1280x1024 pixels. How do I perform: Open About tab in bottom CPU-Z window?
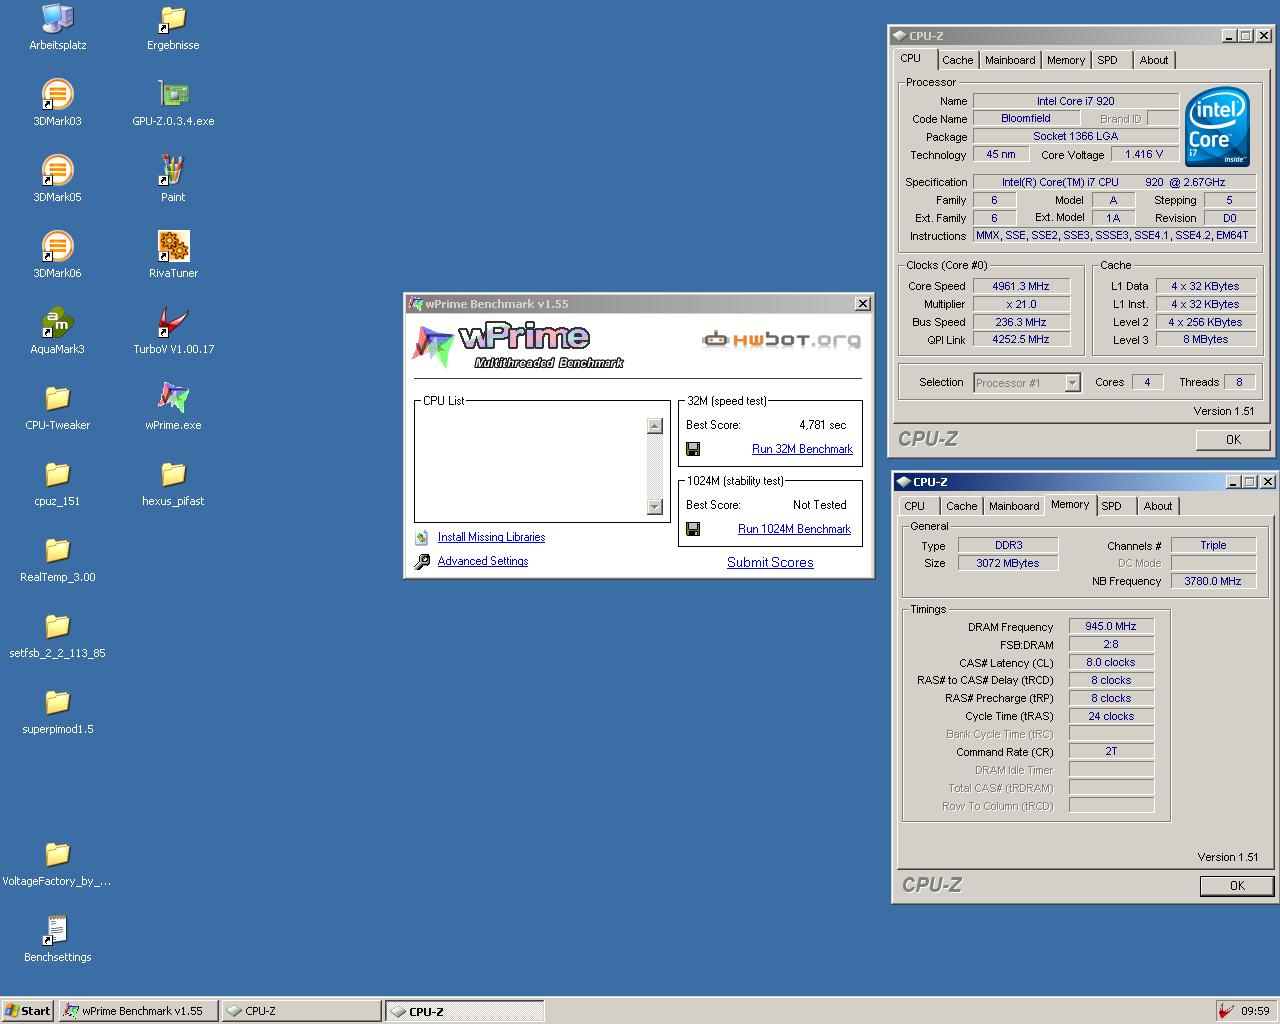1158,506
